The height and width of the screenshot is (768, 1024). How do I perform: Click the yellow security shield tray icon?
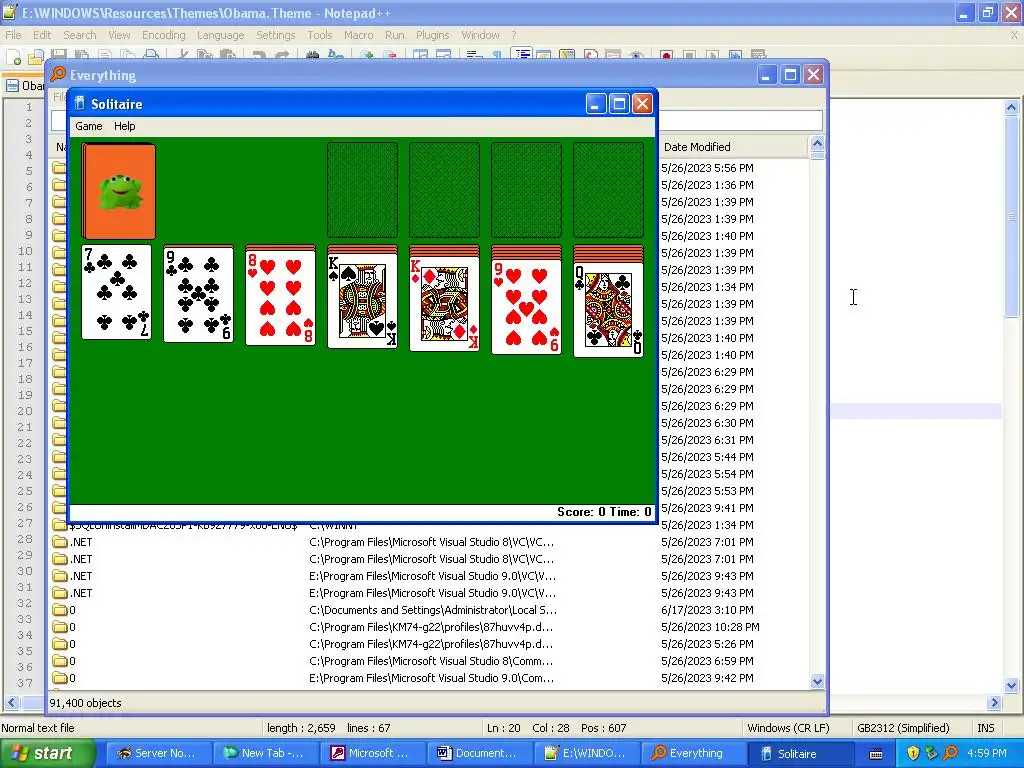(x=913, y=753)
